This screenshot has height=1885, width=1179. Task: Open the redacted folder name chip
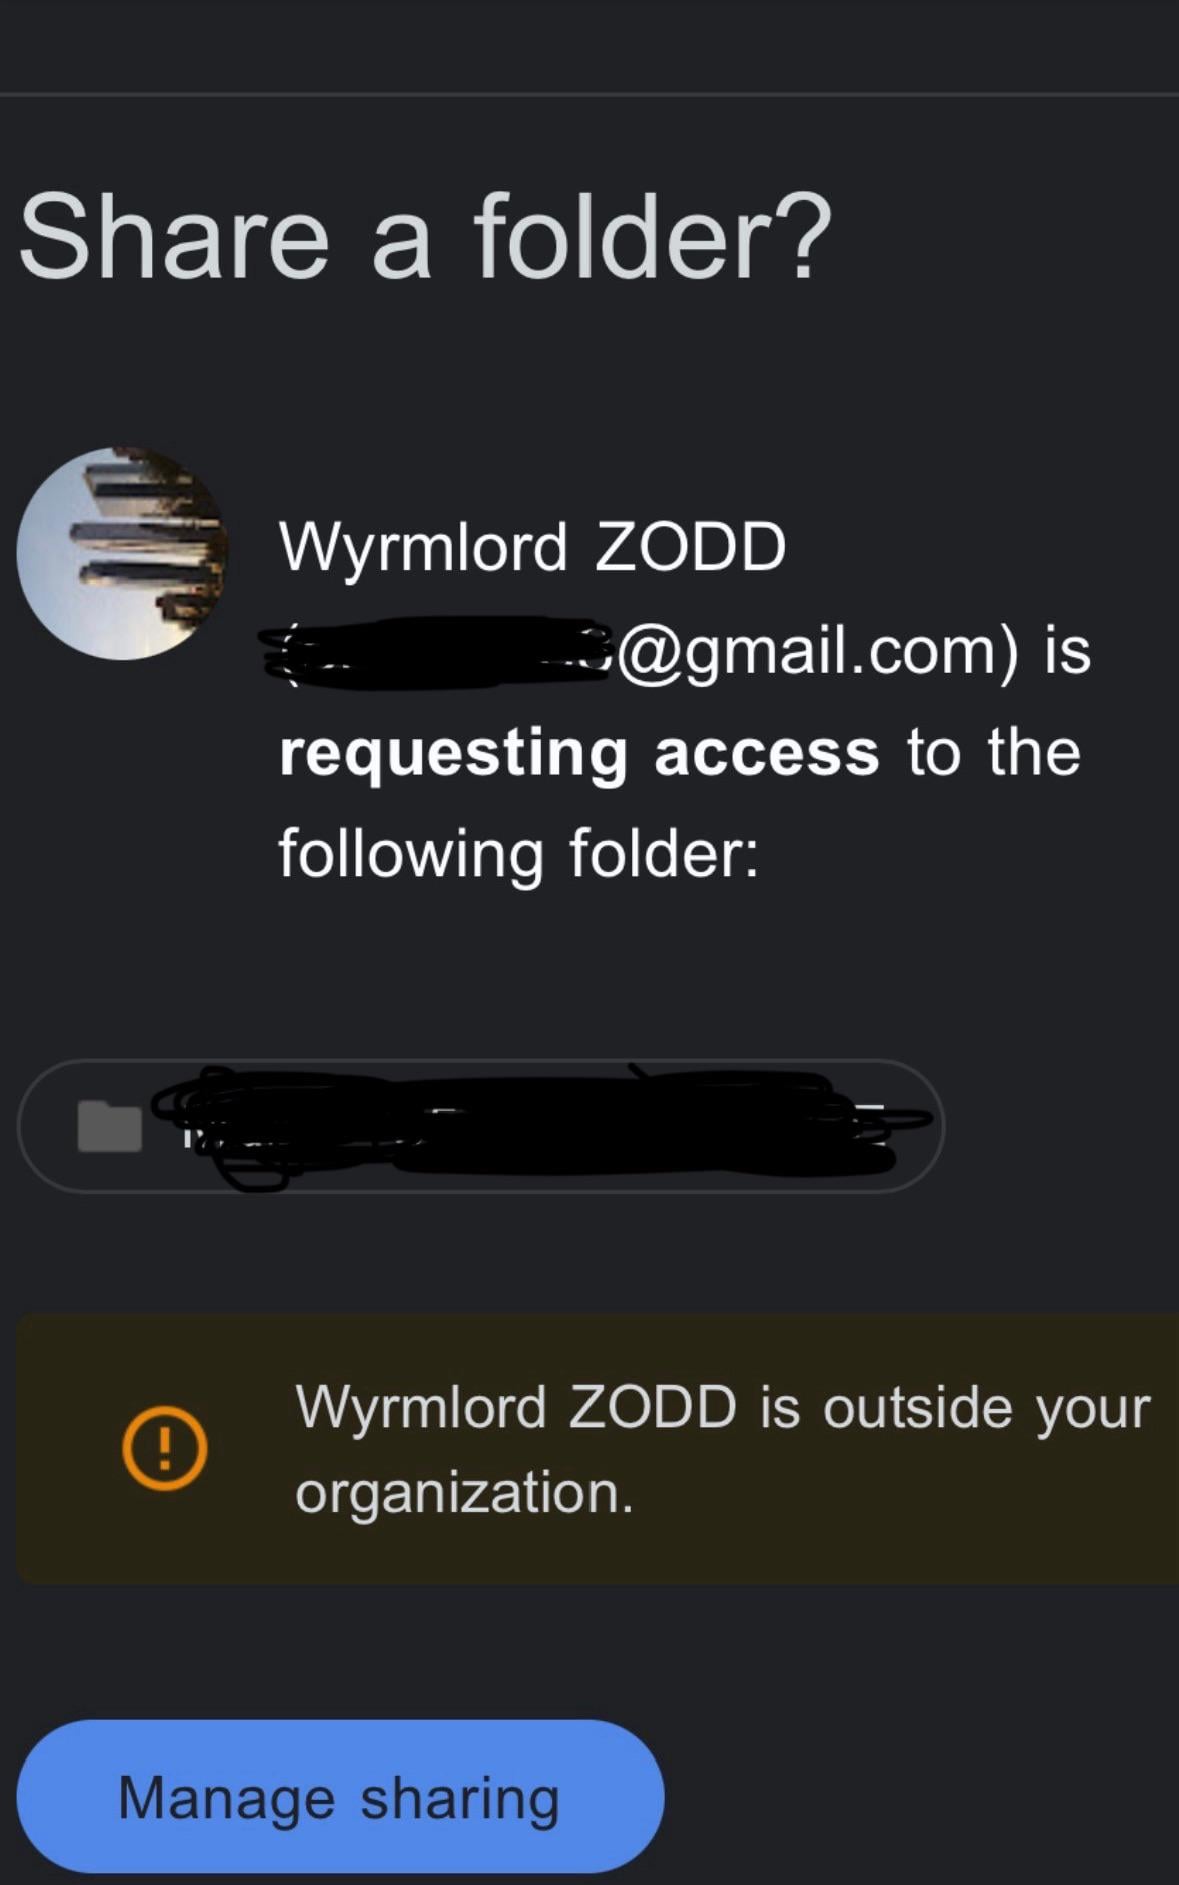[481, 1126]
